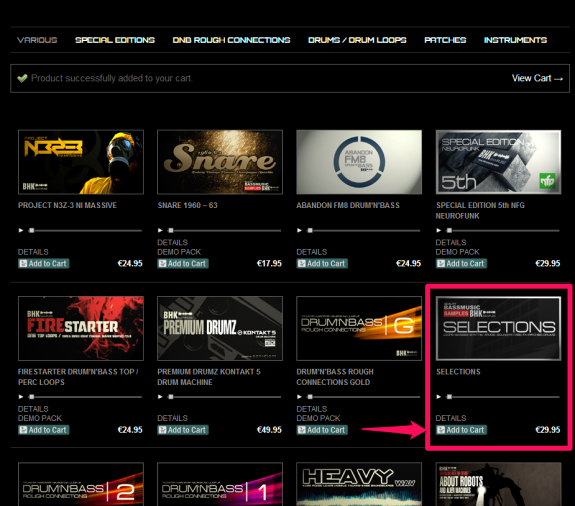The width and height of the screenshot is (575, 506).
Task: Add Project N3Z-3 NI Massive to cart
Action: click(x=44, y=264)
